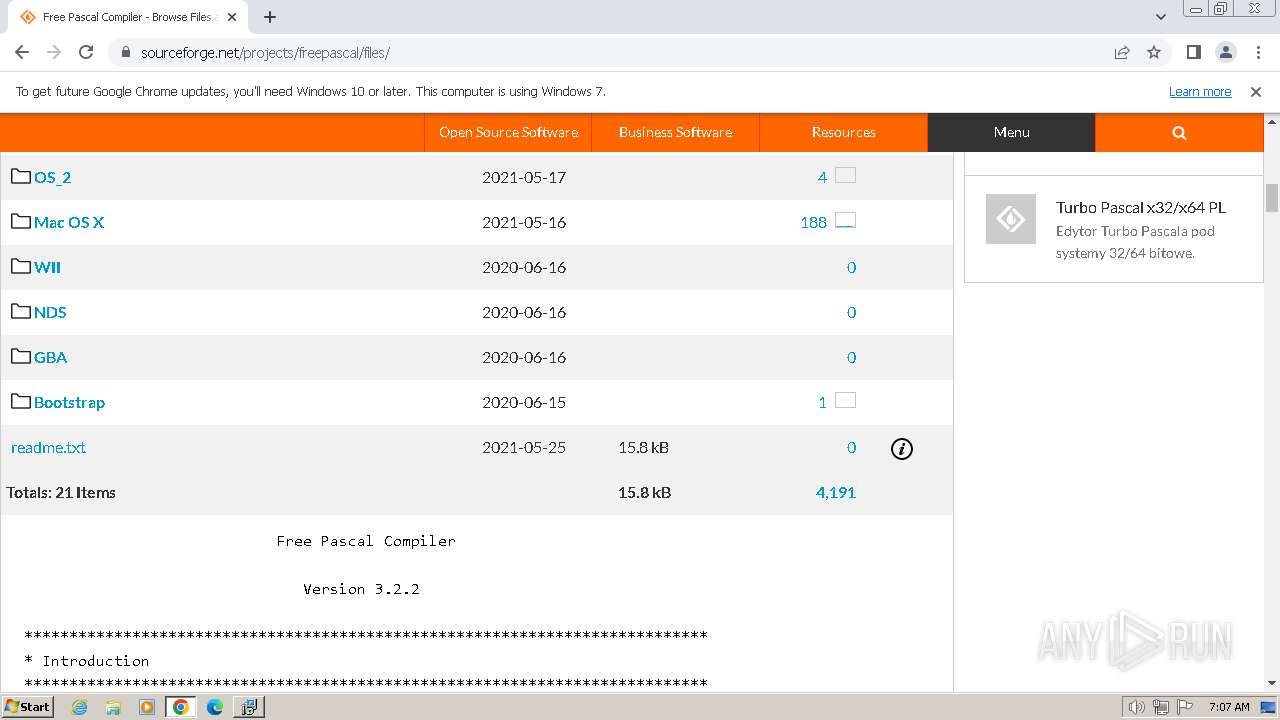This screenshot has height=720, width=1280.
Task: Open the WII folder link
Action: [47, 267]
